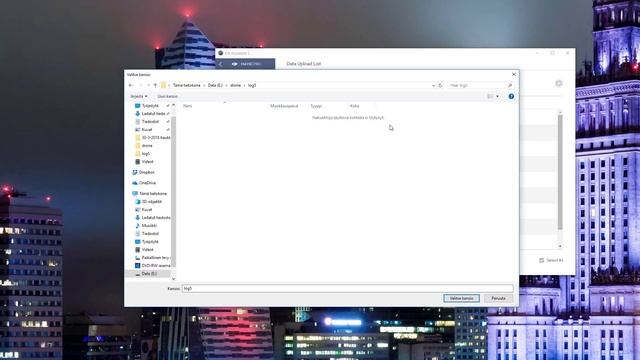The height and width of the screenshot is (360, 640).
Task: Click the settings gear in DJI Assistant window
Action: [559, 83]
